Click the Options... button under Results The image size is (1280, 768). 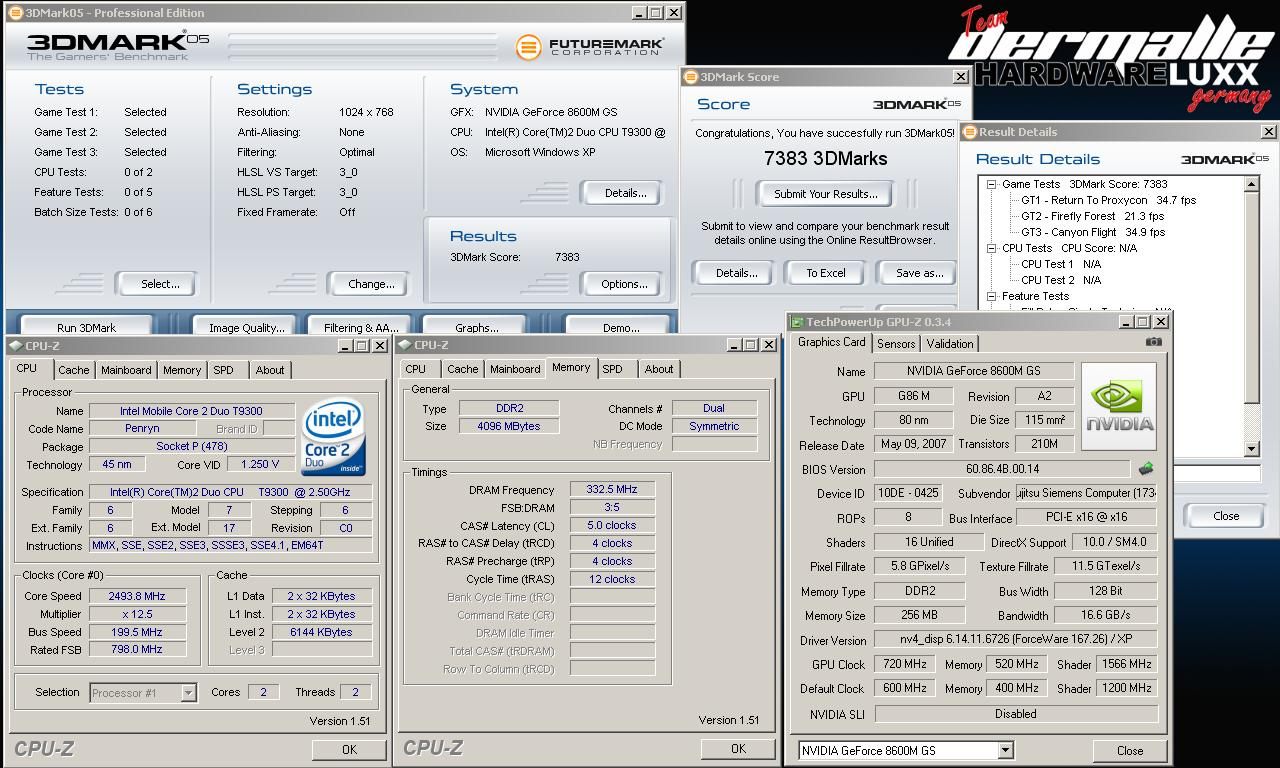point(621,284)
